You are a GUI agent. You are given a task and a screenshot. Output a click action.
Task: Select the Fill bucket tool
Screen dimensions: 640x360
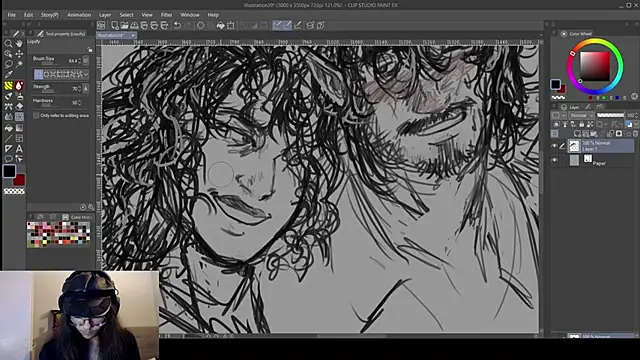[x=8, y=128]
